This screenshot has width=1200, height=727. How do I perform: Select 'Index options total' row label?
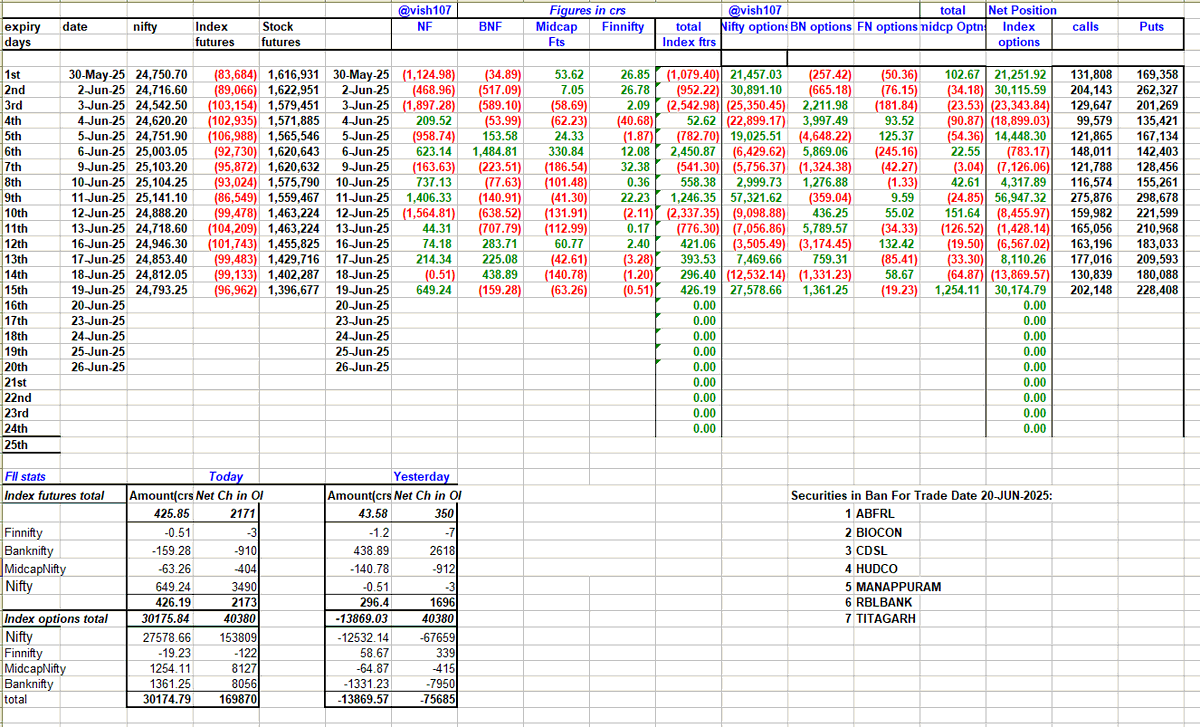56,619
